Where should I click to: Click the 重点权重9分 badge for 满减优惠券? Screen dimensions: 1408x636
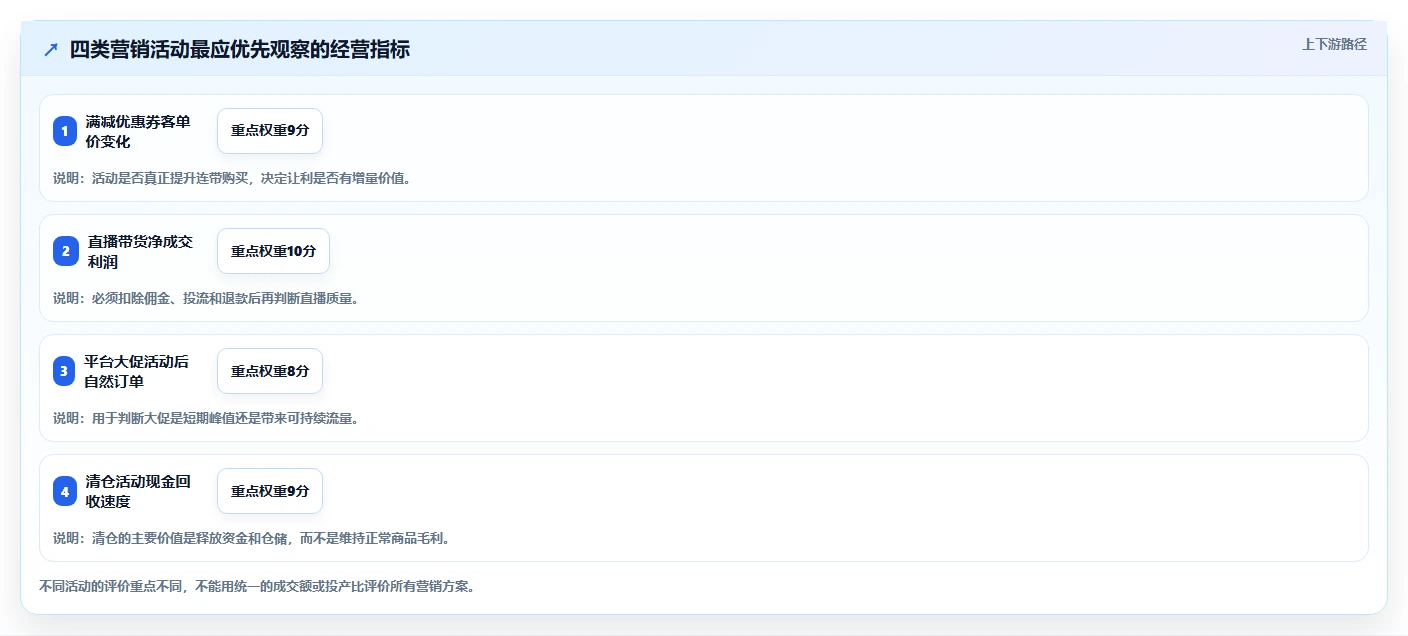(270, 131)
